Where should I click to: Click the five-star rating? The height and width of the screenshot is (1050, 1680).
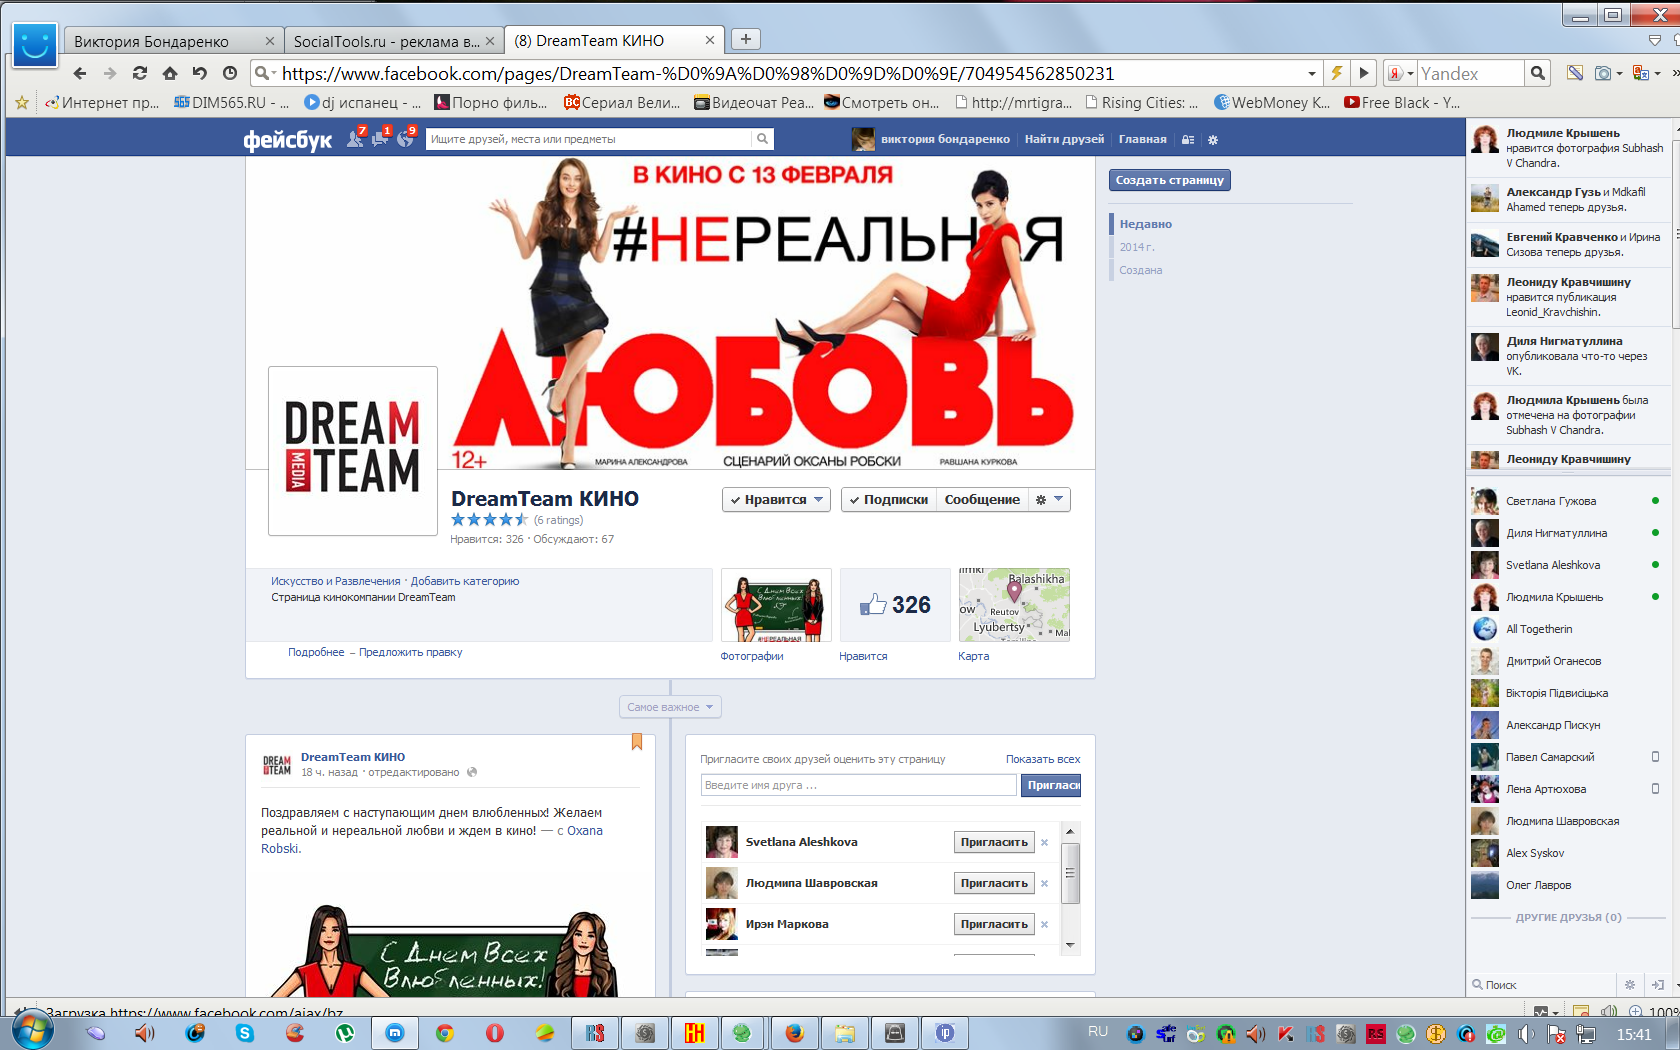pyautogui.click(x=489, y=520)
